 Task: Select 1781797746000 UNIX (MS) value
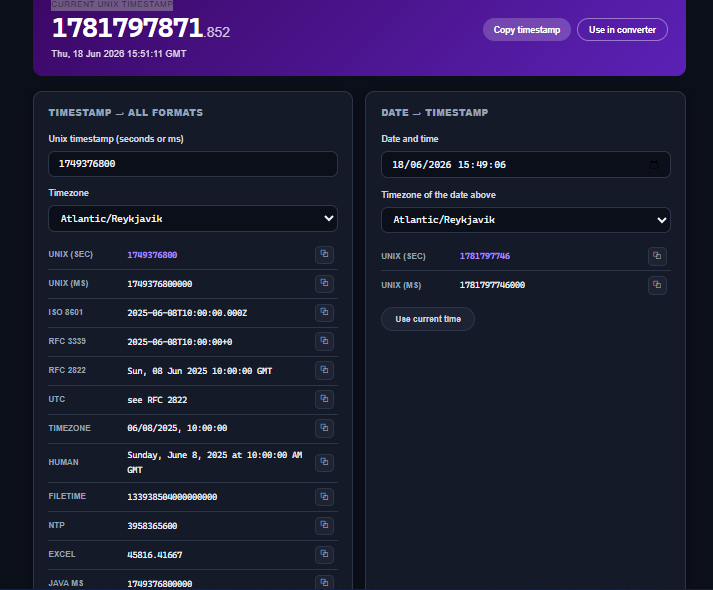coord(492,285)
